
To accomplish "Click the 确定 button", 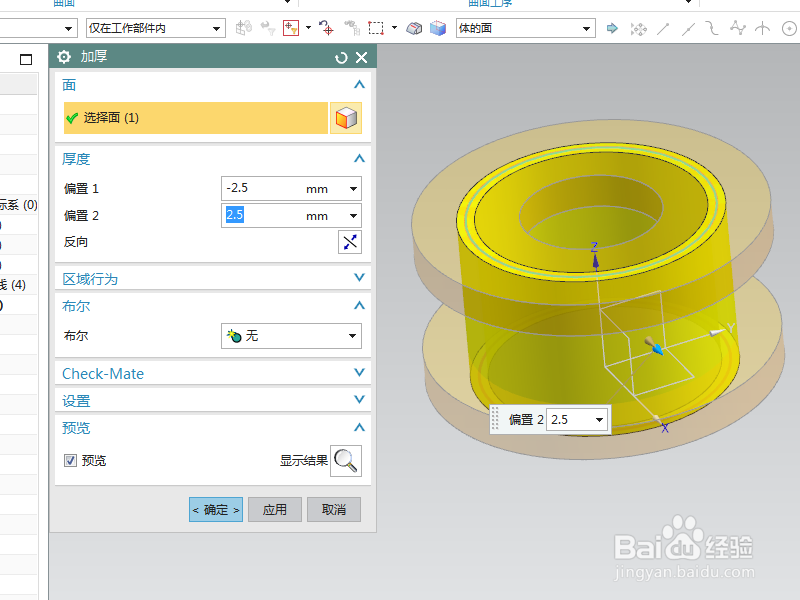I will click(216, 509).
